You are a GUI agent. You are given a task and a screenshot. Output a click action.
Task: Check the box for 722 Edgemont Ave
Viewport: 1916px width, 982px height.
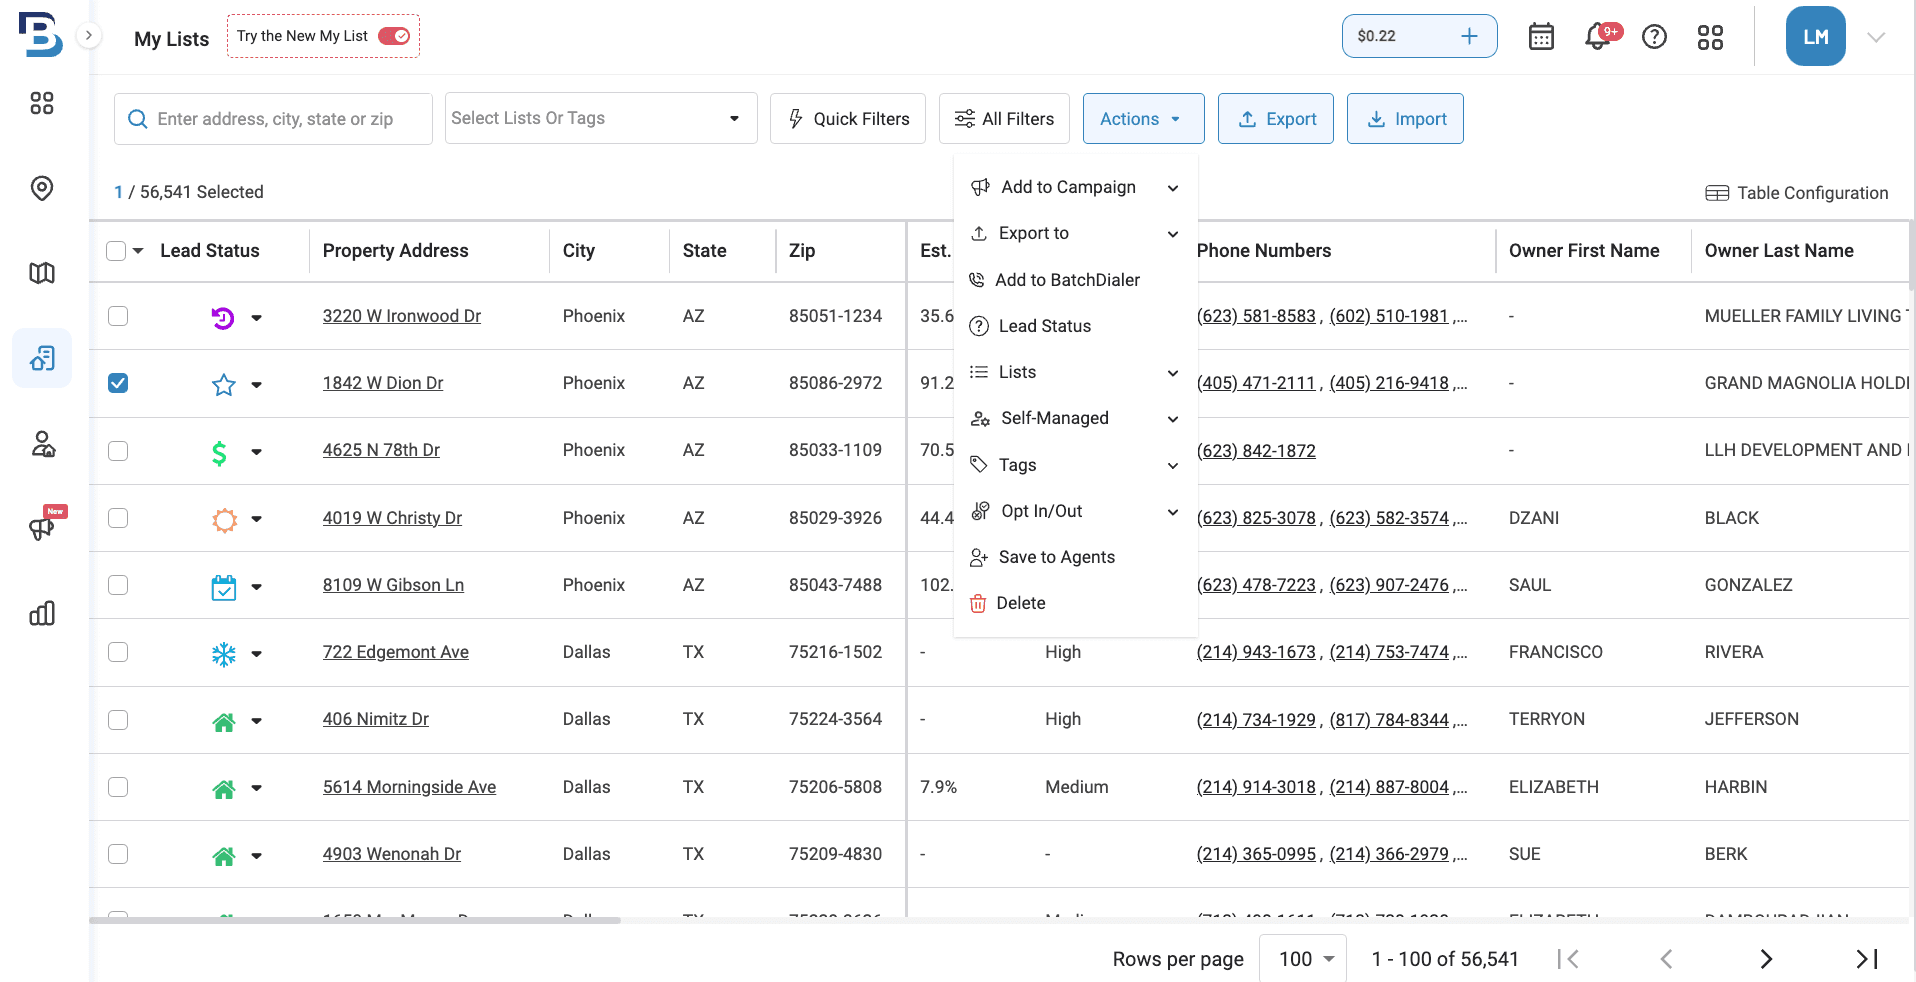118,652
